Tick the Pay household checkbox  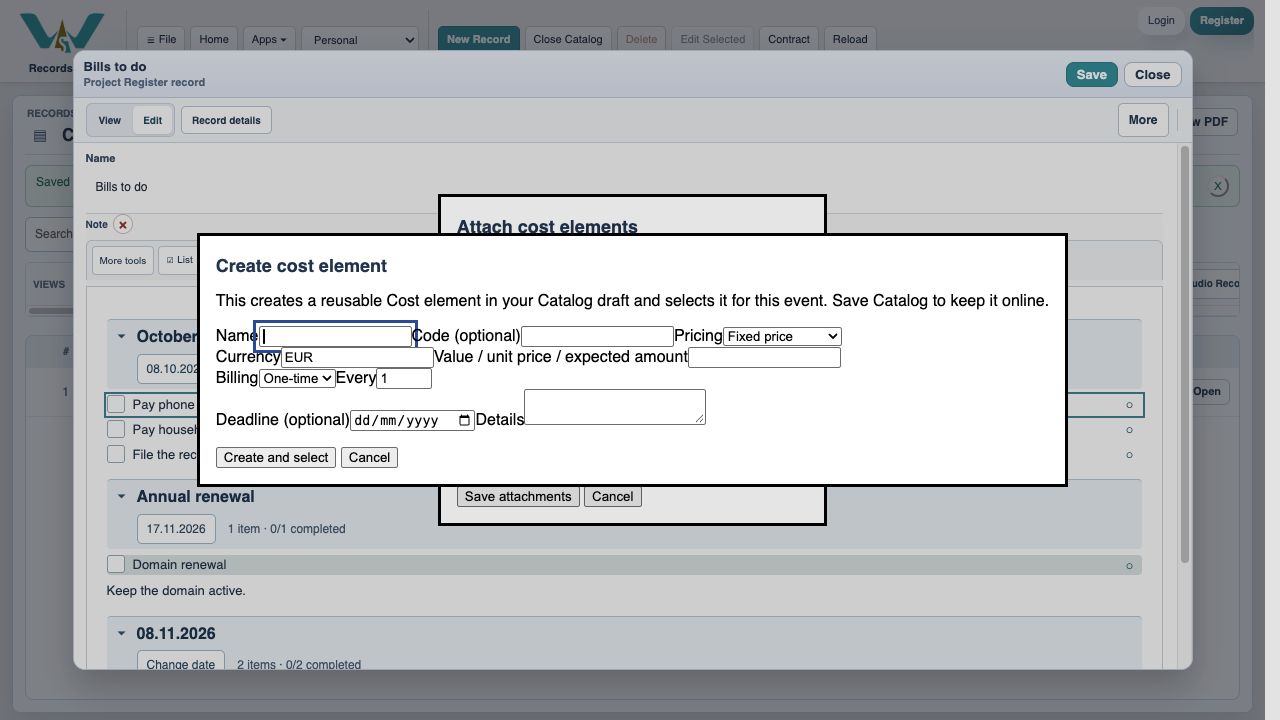116,429
